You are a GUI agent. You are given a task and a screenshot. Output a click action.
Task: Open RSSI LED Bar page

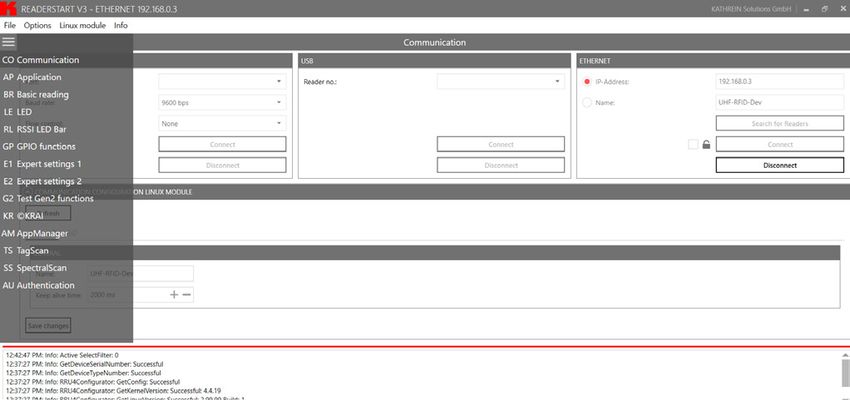(66, 129)
